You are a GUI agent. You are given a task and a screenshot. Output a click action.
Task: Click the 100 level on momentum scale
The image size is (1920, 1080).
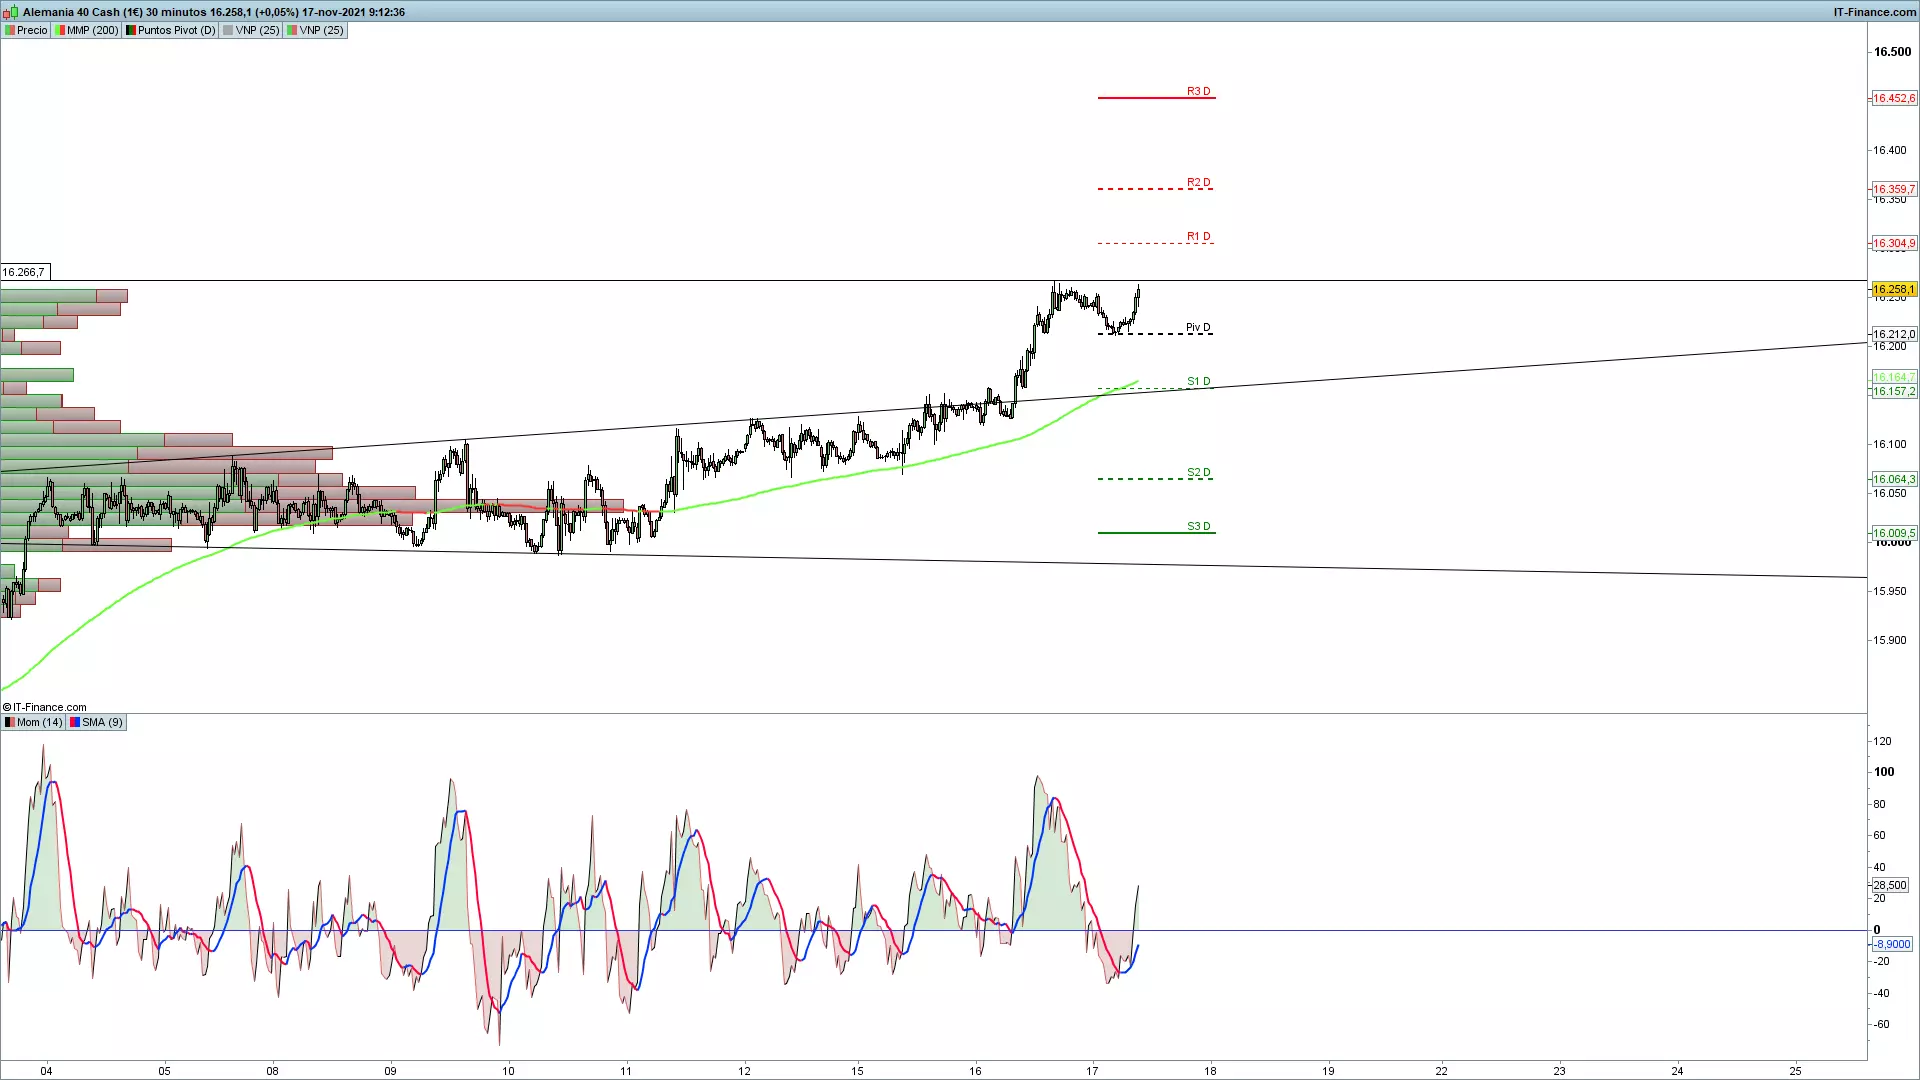point(1884,772)
